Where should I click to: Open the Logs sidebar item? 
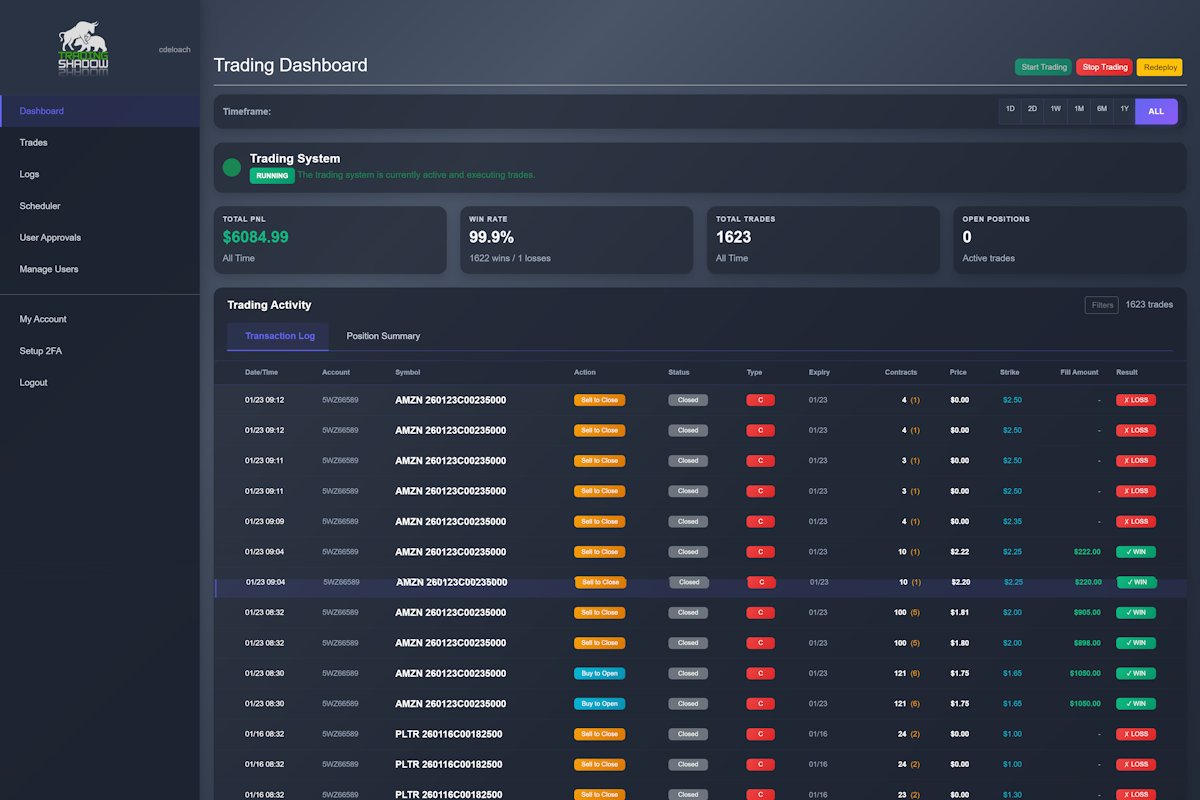click(30, 174)
